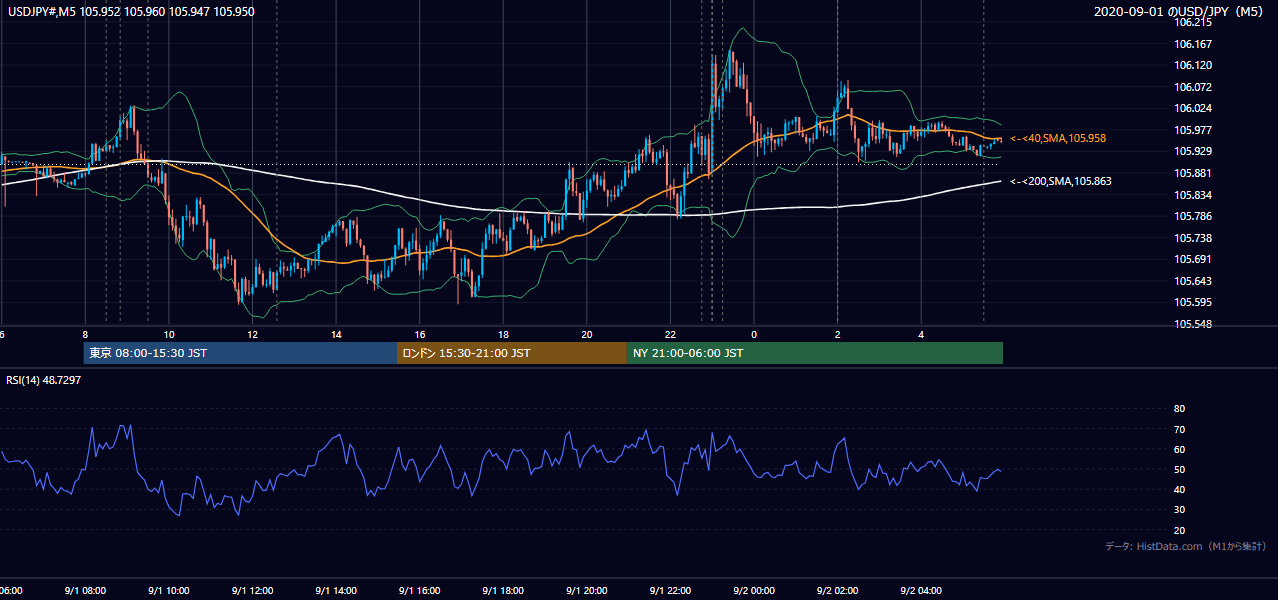Click price axis value 106.024
Viewport: 1278px width, 600px height.
[1193, 108]
